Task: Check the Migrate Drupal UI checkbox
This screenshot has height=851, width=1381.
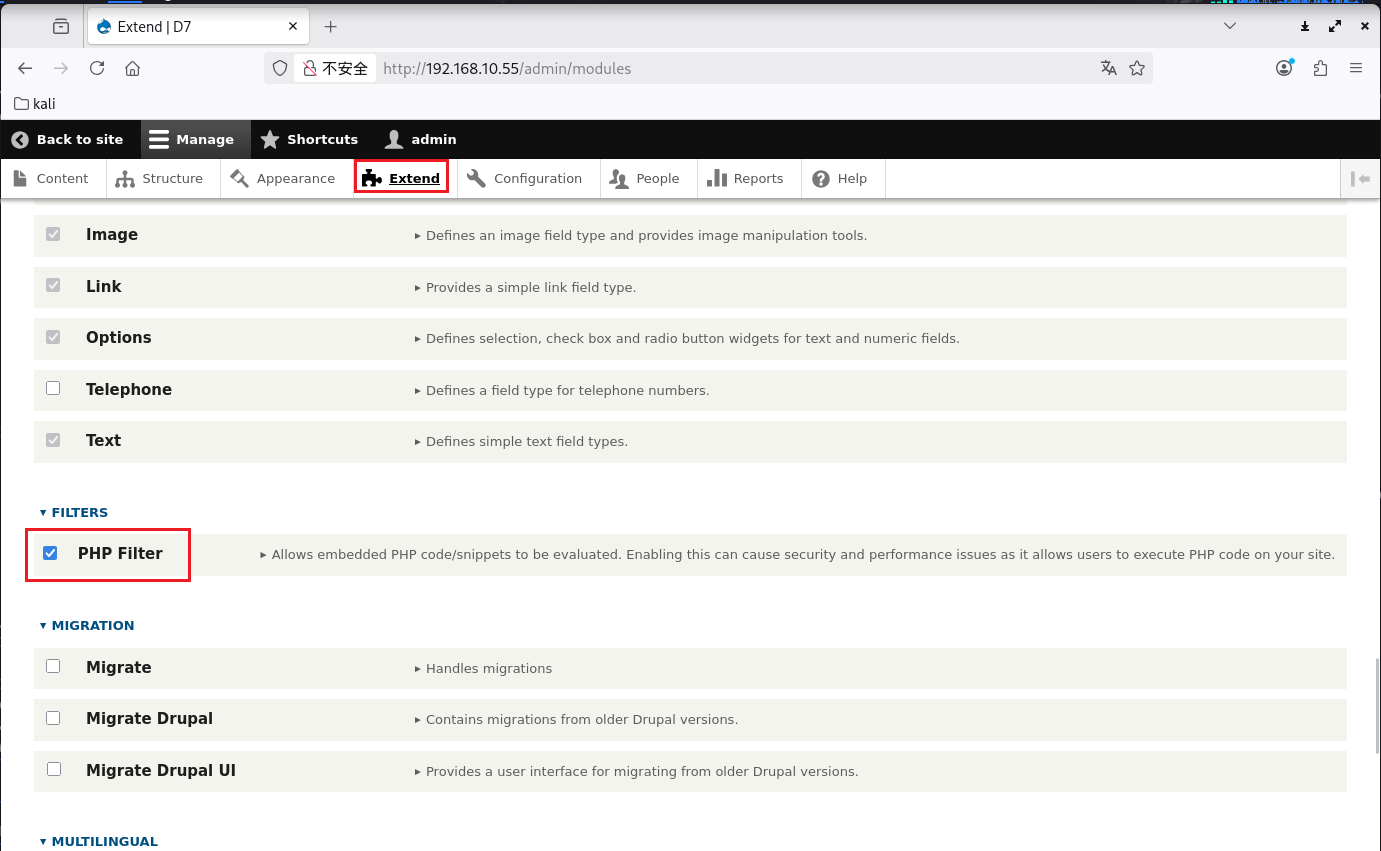Action: pos(53,770)
